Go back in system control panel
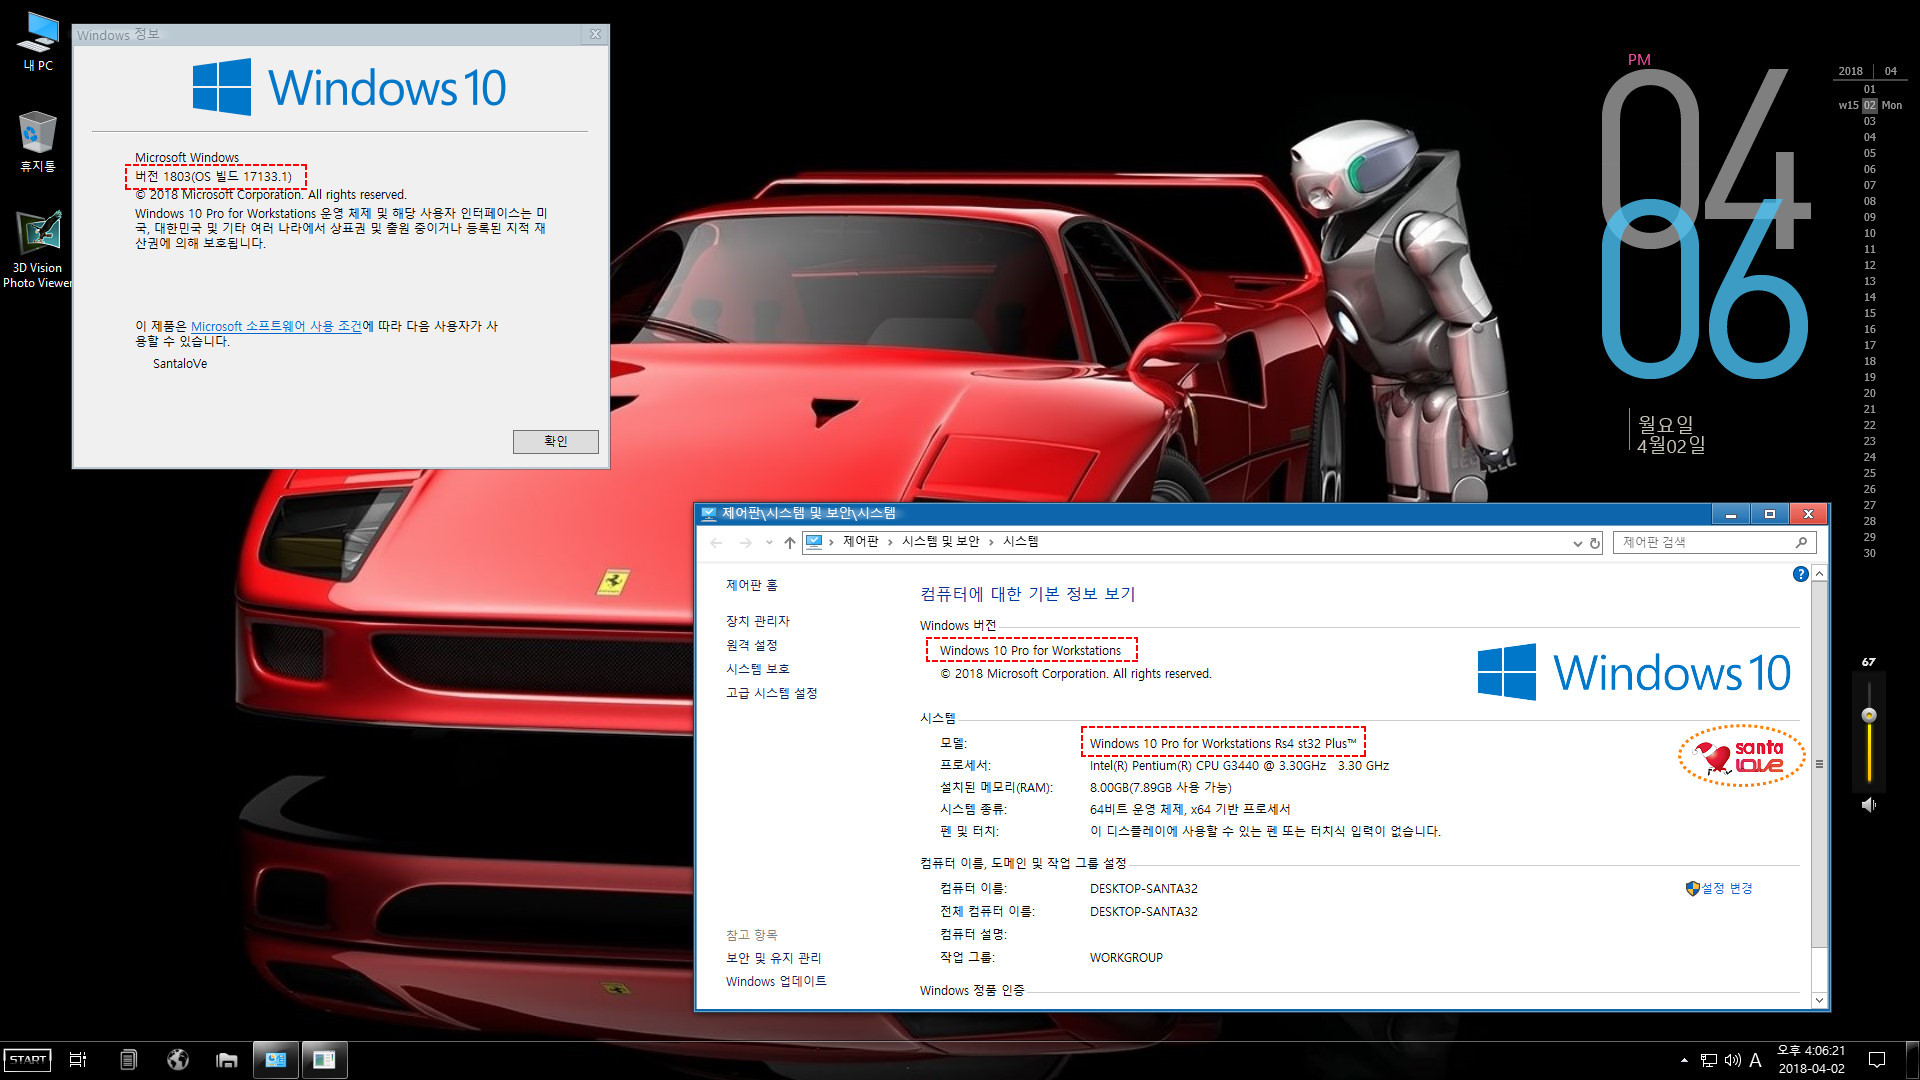 click(x=716, y=542)
